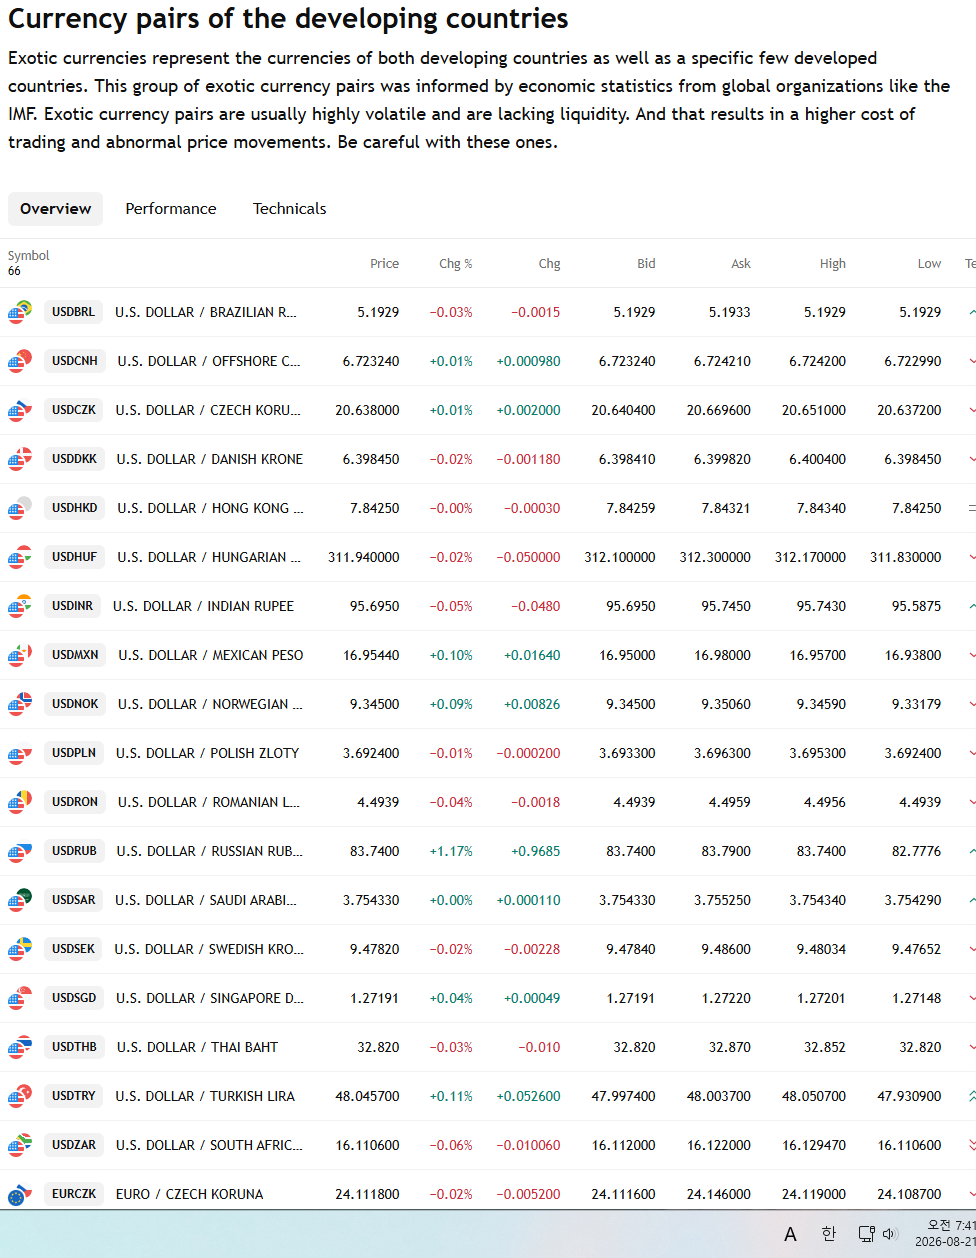Click the USDRON flag pair icon

pos(20,802)
